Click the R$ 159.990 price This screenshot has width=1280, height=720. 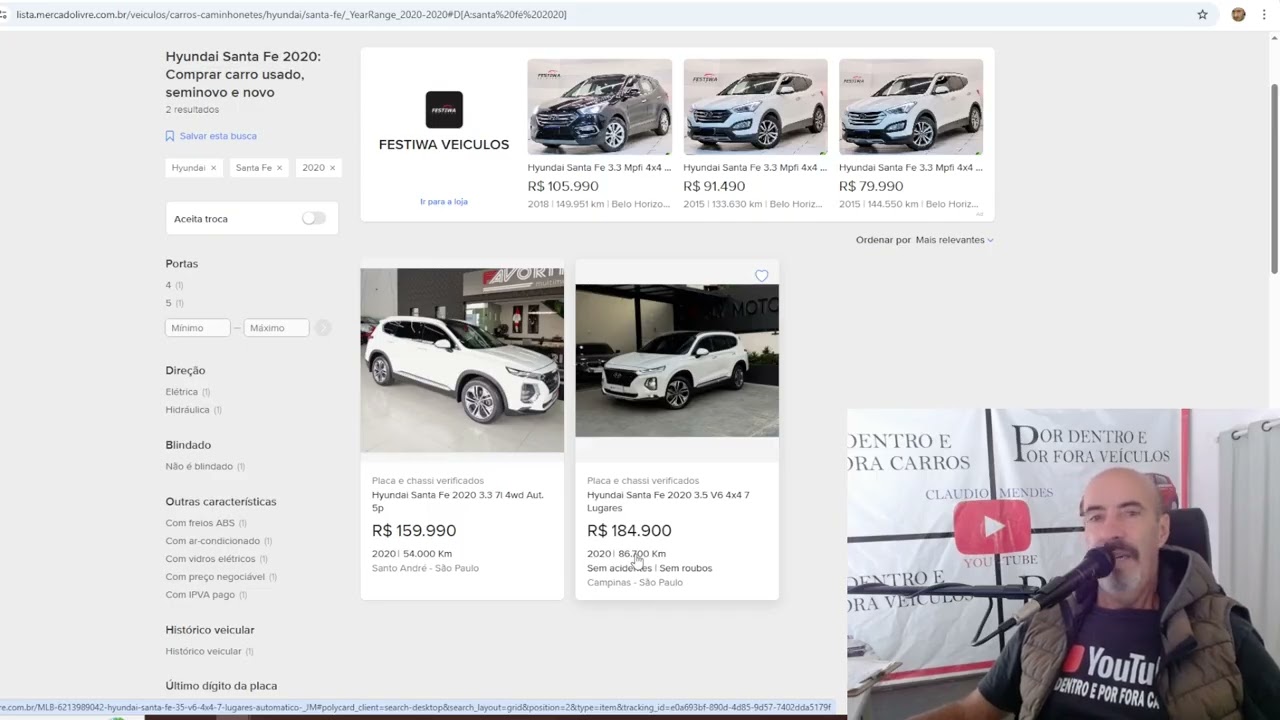click(414, 531)
